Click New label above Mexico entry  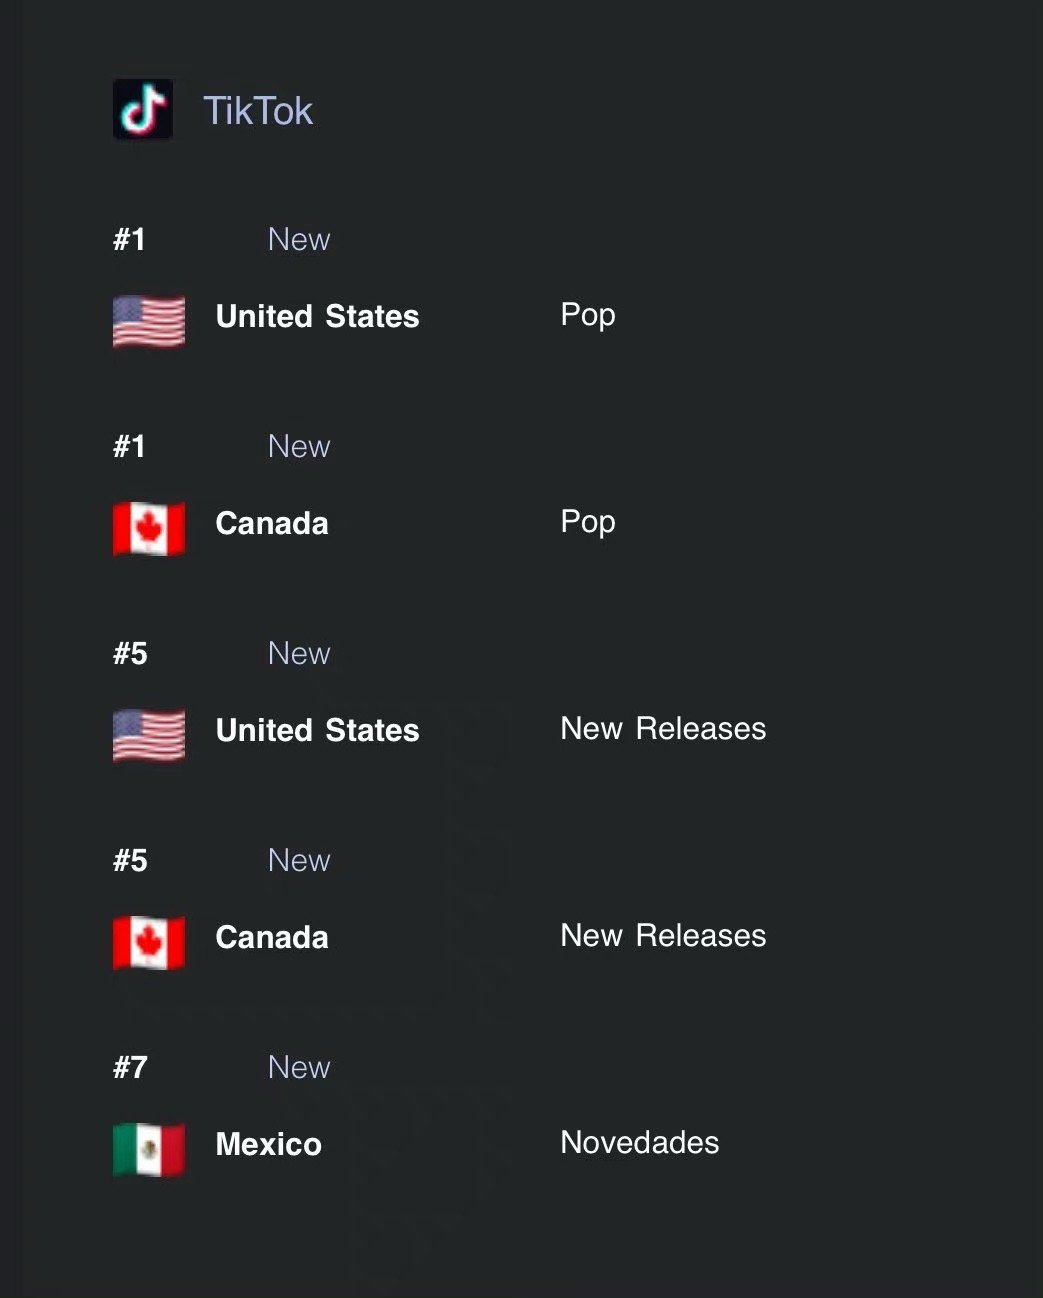tap(299, 1067)
